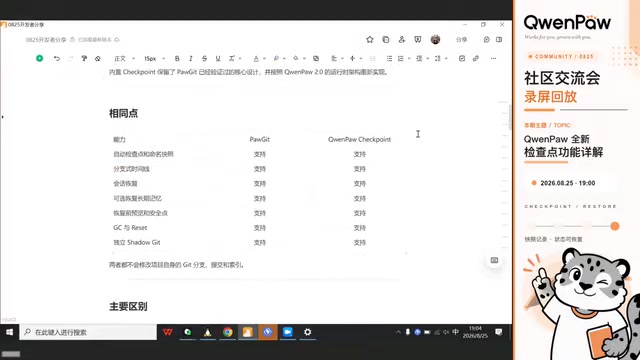
Task: Open the blue video meeting app in taskbar
Action: (287, 332)
